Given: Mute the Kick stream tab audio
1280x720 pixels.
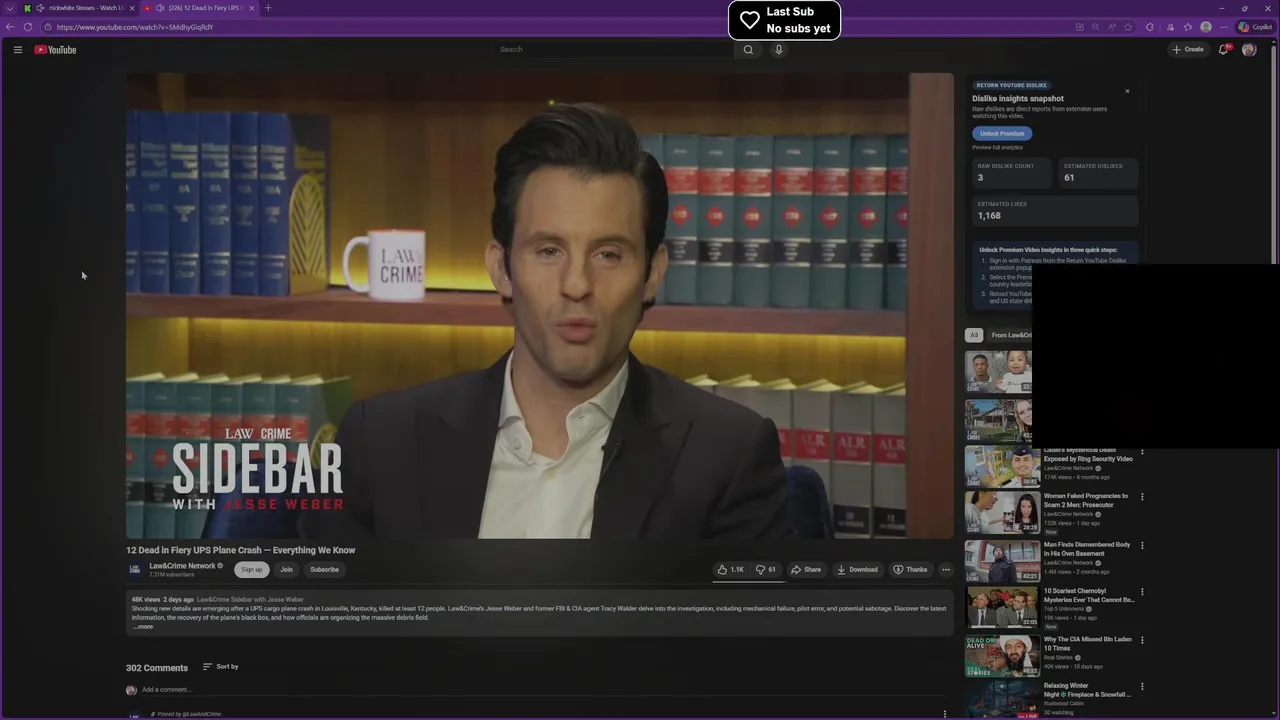Looking at the screenshot, I should point(40,8).
